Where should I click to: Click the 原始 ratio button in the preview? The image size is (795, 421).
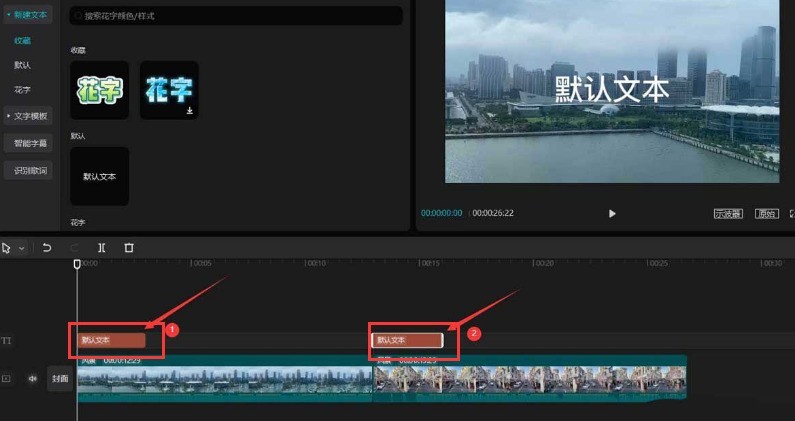[765, 213]
